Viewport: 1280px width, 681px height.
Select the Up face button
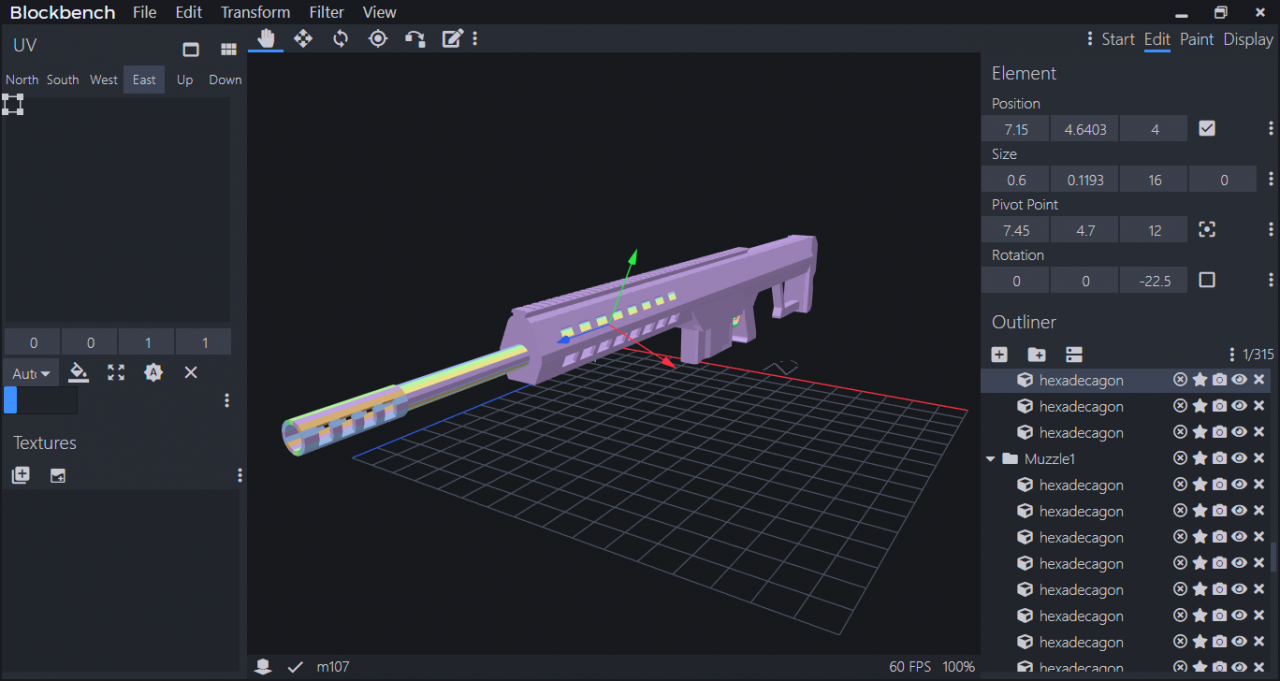pyautogui.click(x=185, y=80)
